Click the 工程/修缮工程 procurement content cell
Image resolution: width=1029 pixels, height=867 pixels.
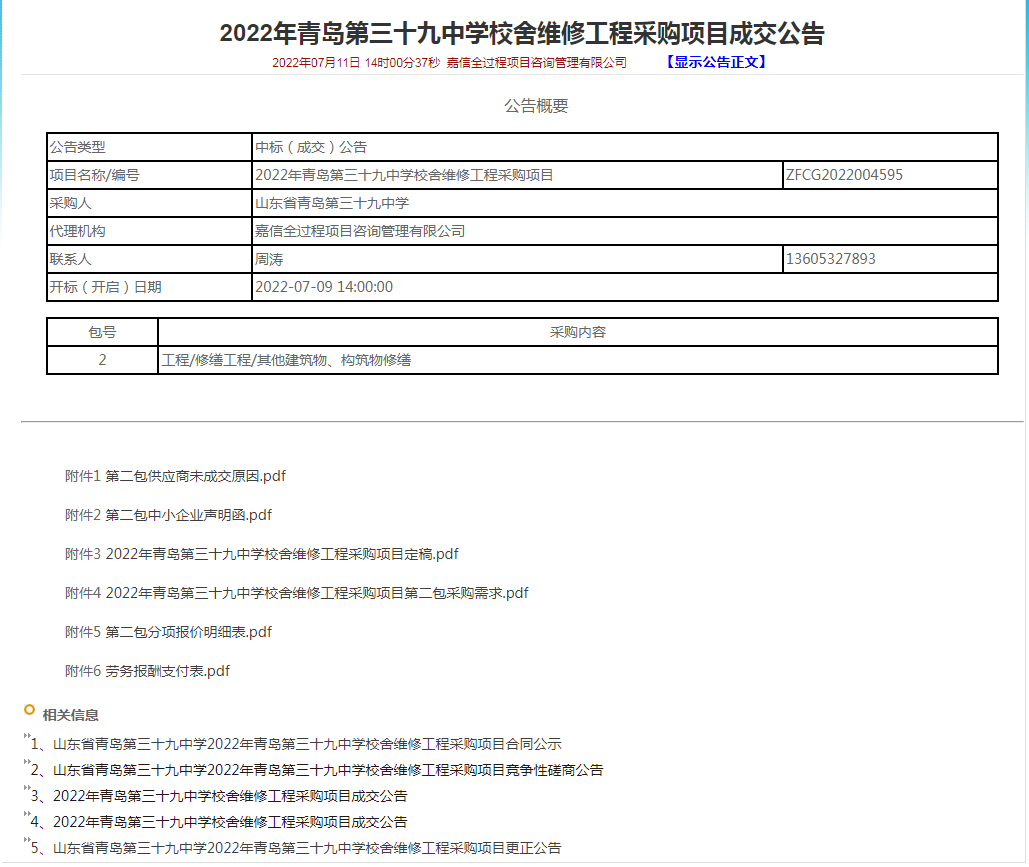pos(286,360)
